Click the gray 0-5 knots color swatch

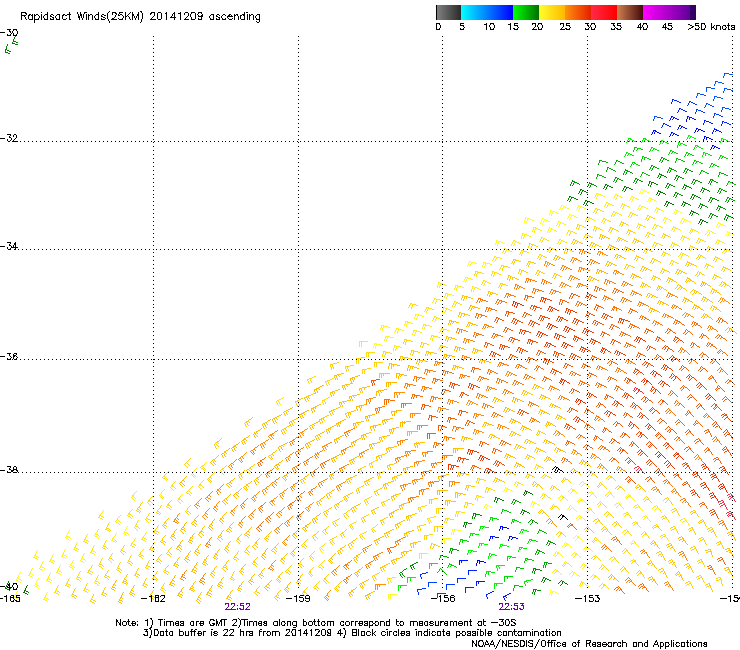448,12
